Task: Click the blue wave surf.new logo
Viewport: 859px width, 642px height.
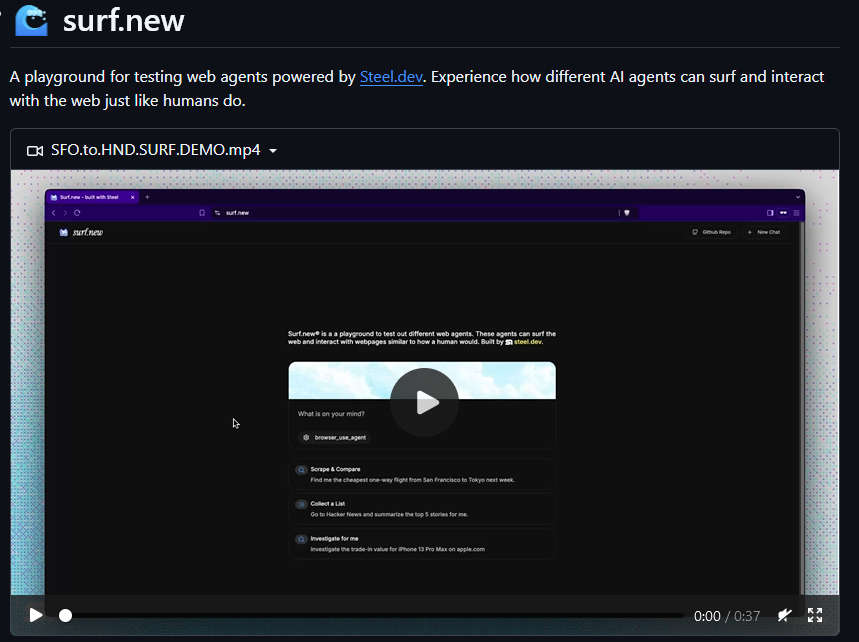Action: [x=31, y=20]
